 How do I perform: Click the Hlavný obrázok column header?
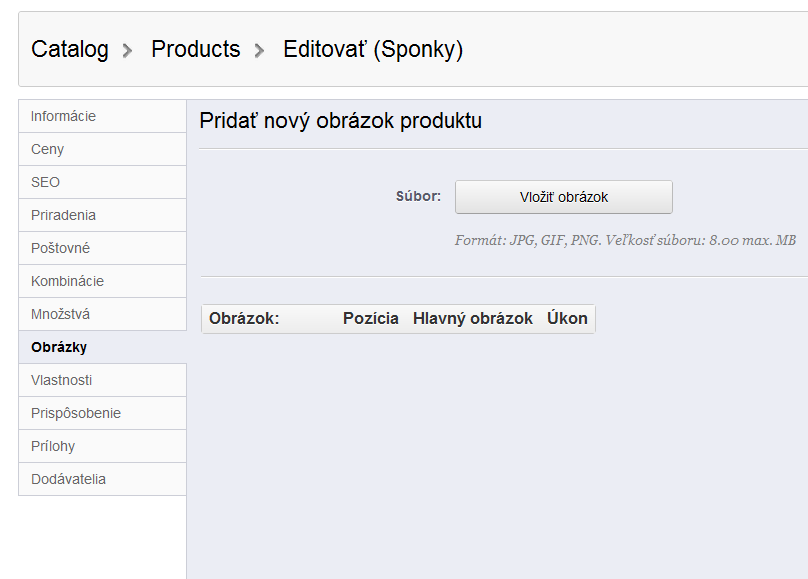tap(473, 319)
